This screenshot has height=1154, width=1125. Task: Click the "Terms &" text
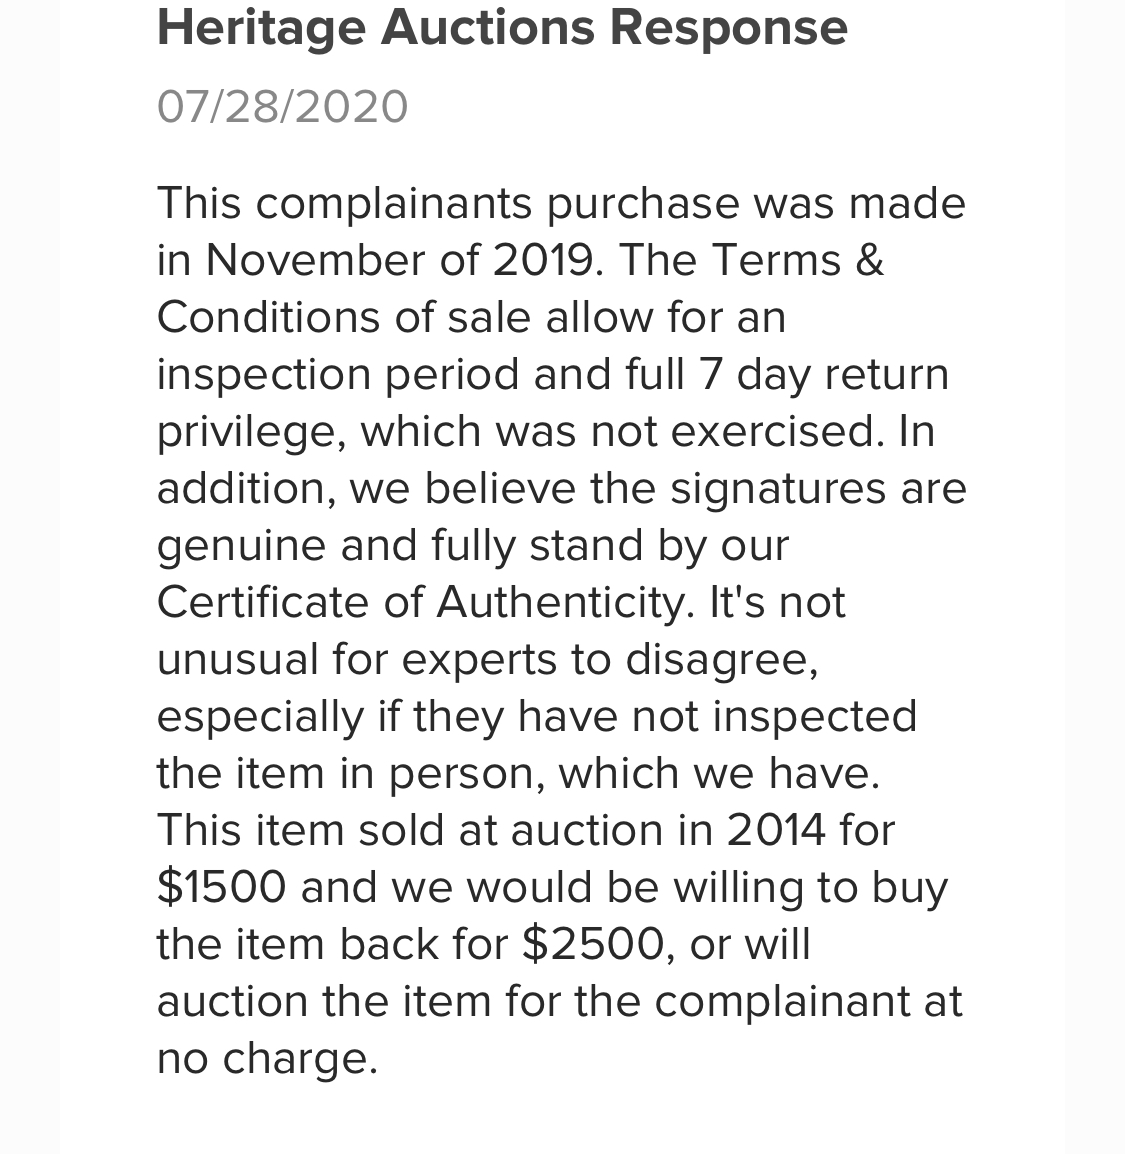click(797, 261)
